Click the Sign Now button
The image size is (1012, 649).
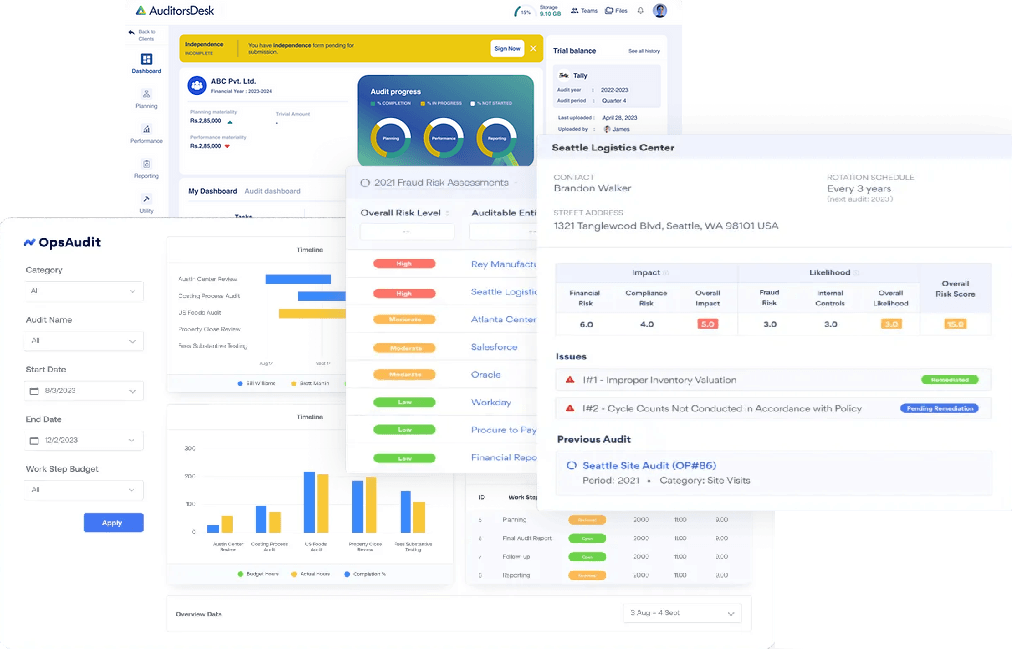pos(507,48)
